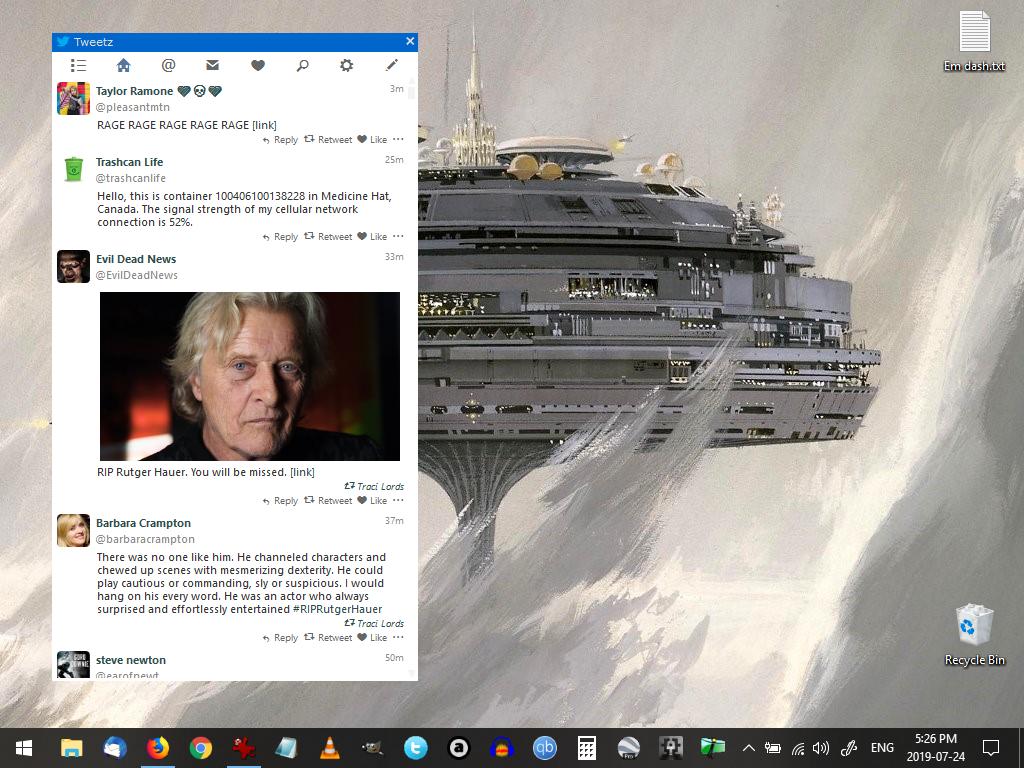
Task: Open the @EvilDeadNews handle
Action: 137,276
